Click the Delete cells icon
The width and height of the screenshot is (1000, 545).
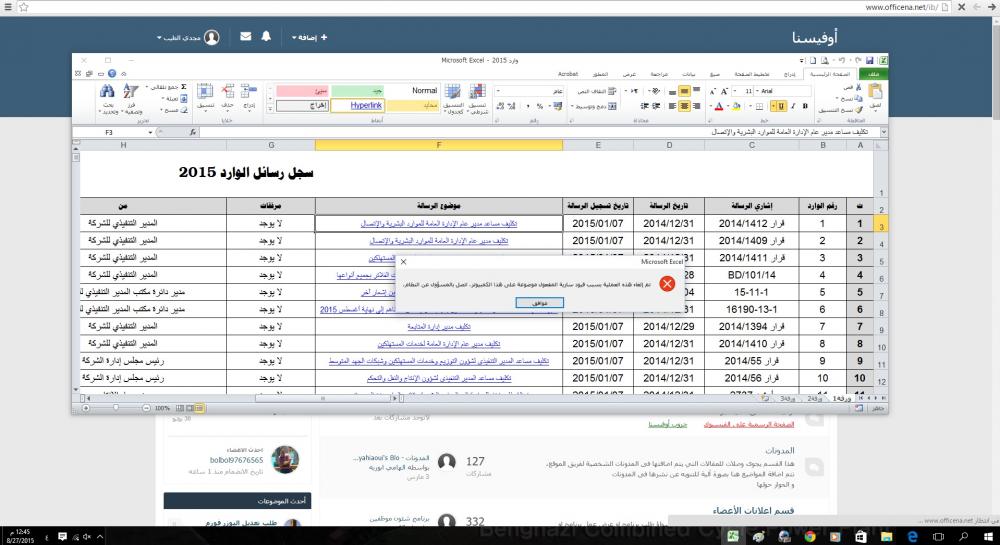(x=228, y=91)
